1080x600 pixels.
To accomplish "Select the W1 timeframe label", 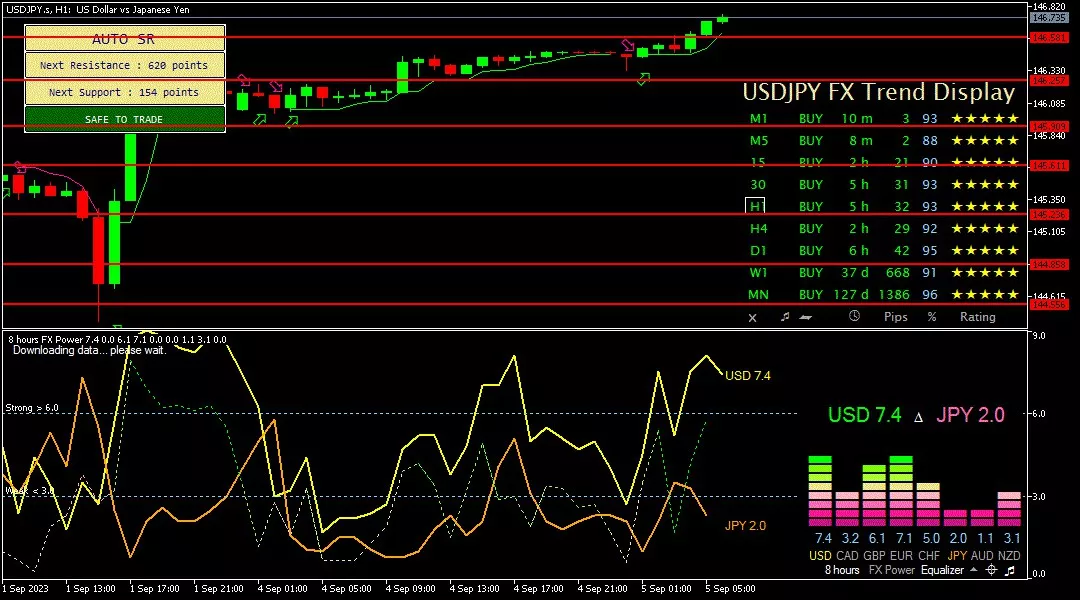I will 758,273.
